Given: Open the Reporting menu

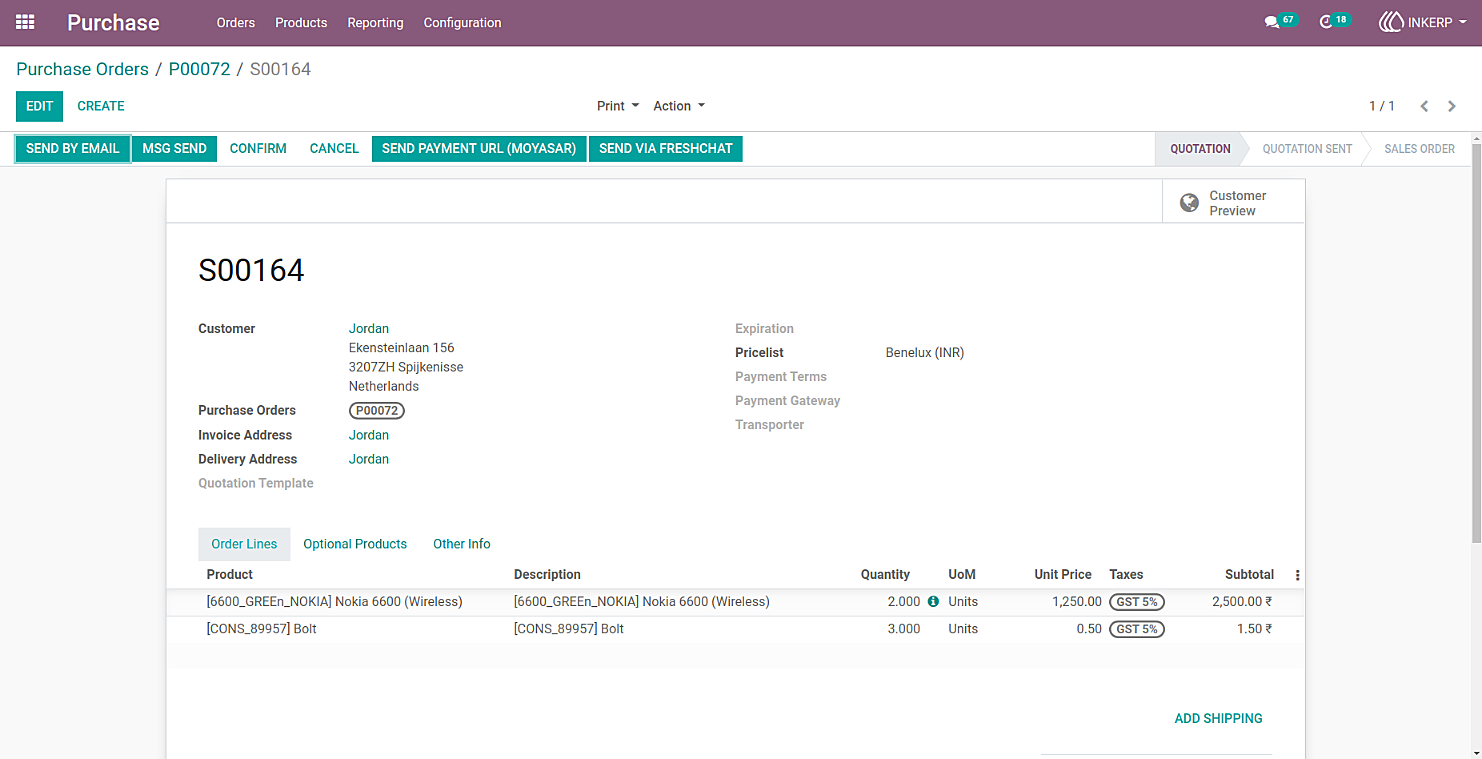Looking at the screenshot, I should click(x=375, y=22).
